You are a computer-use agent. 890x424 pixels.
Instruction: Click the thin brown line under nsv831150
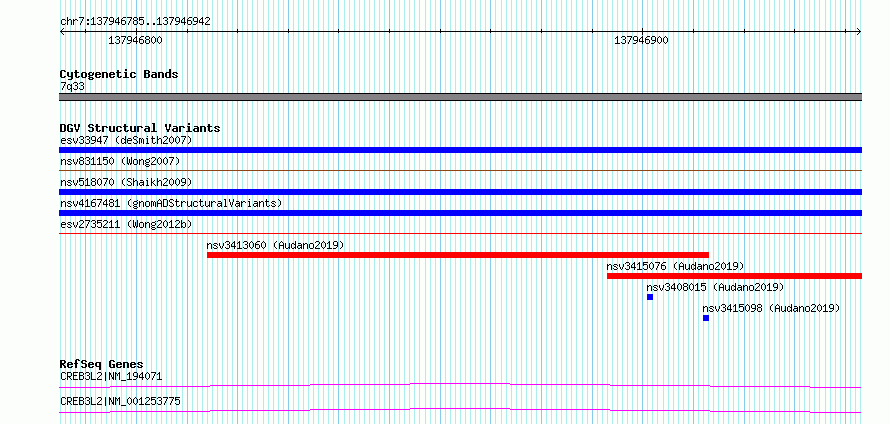tap(460, 170)
